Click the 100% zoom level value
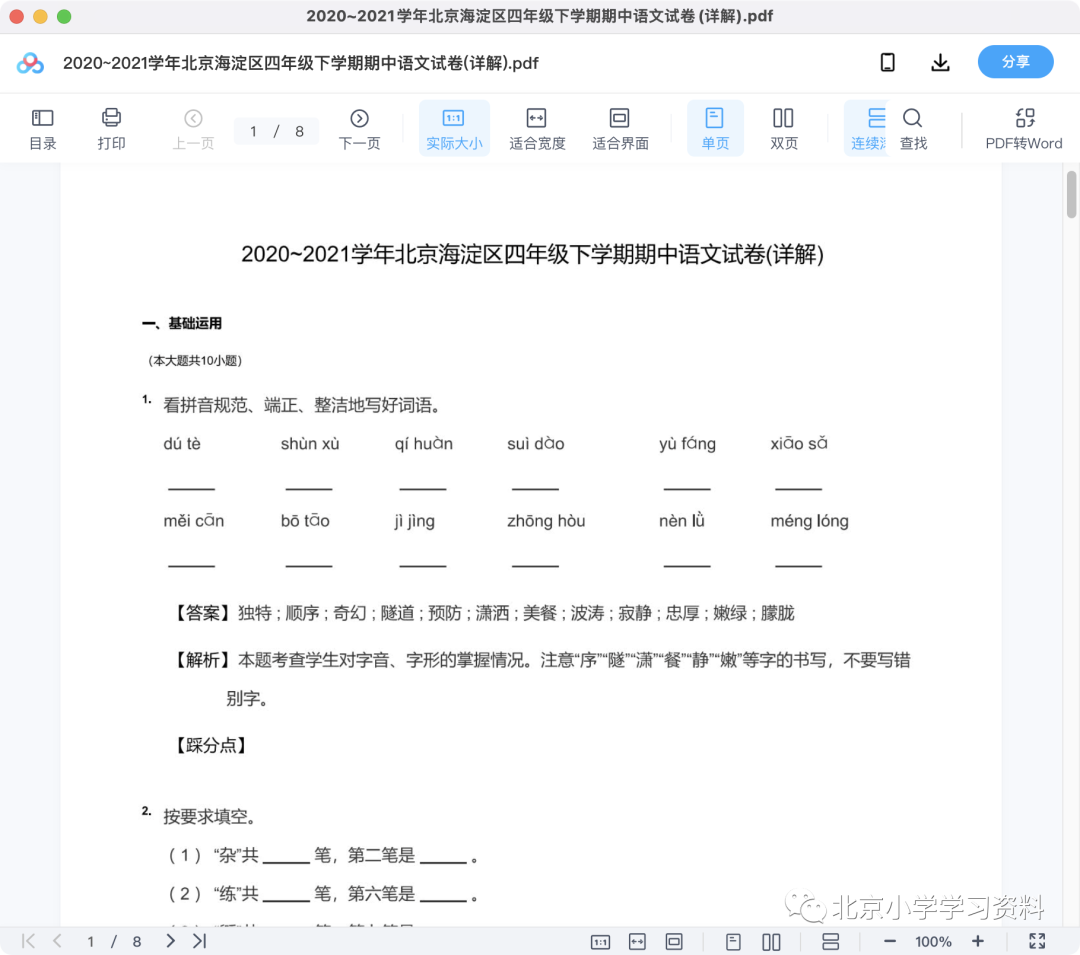This screenshot has height=955, width=1080. tap(933, 942)
